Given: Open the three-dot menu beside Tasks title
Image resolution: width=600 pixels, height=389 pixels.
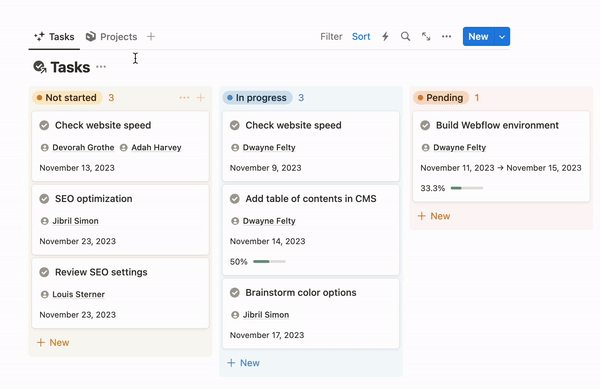Looking at the screenshot, I should [x=101, y=67].
